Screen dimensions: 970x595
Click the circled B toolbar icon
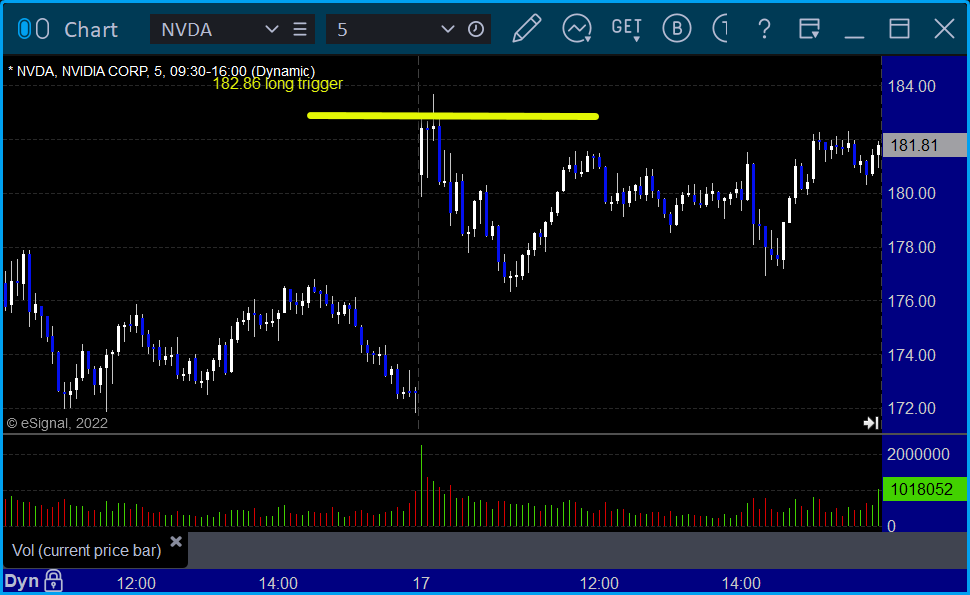(x=677, y=29)
